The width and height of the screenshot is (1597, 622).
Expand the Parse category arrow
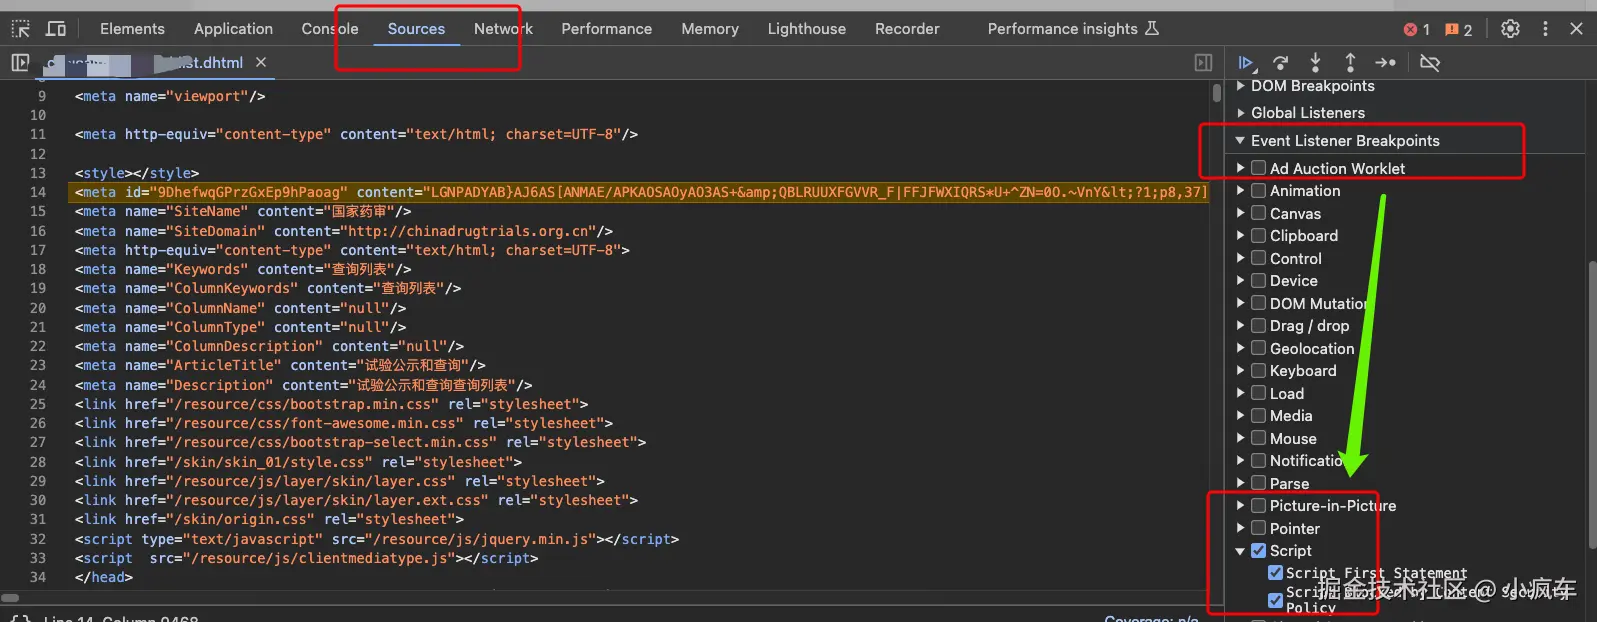tap(1241, 483)
